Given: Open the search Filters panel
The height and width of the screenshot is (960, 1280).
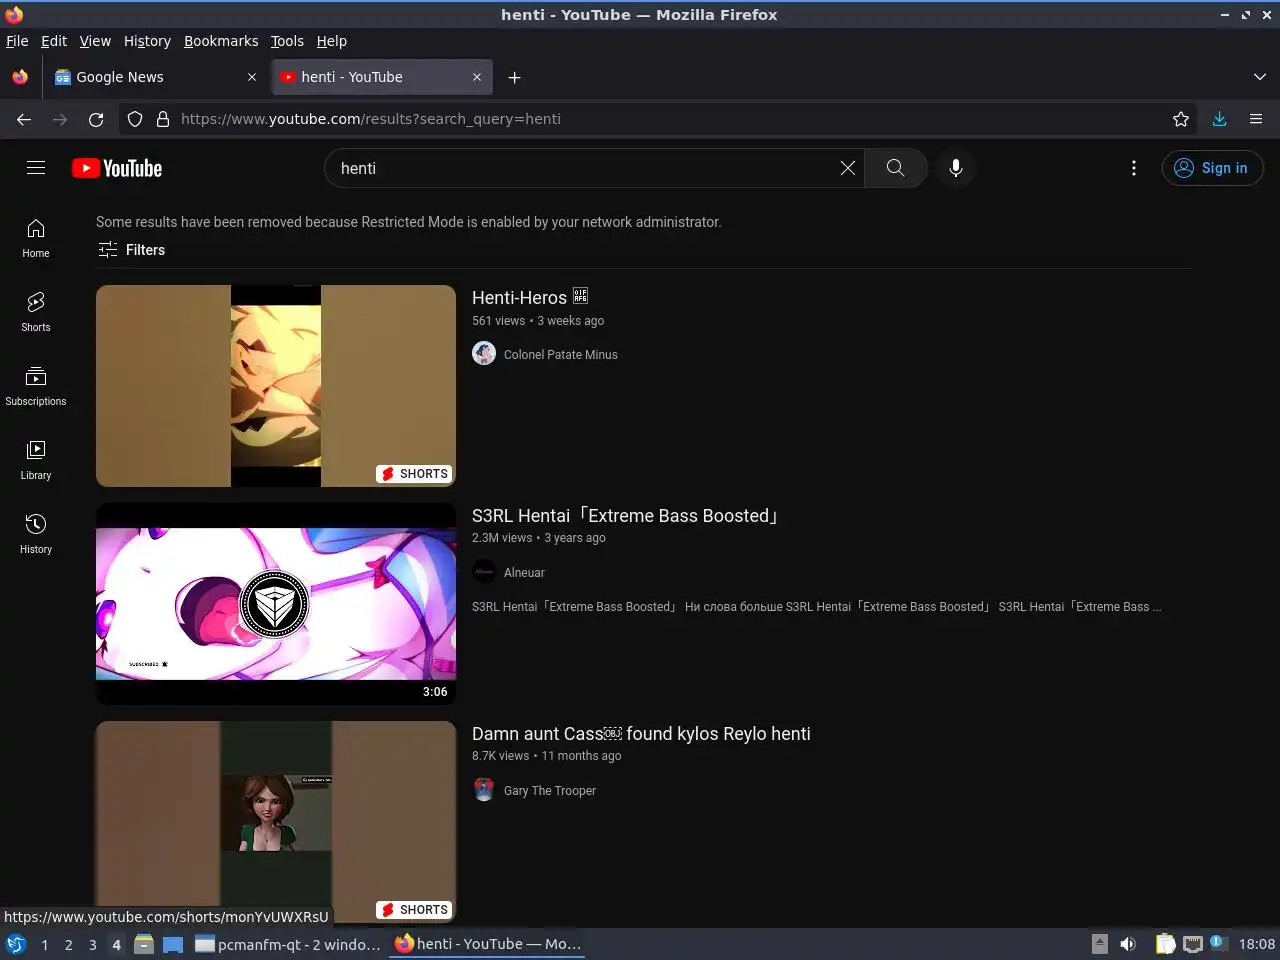Looking at the screenshot, I should [x=131, y=250].
